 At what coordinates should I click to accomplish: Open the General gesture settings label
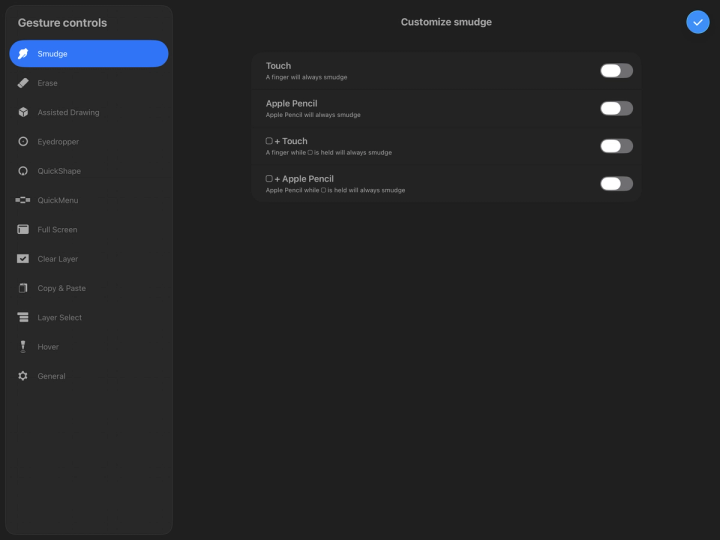(x=51, y=376)
